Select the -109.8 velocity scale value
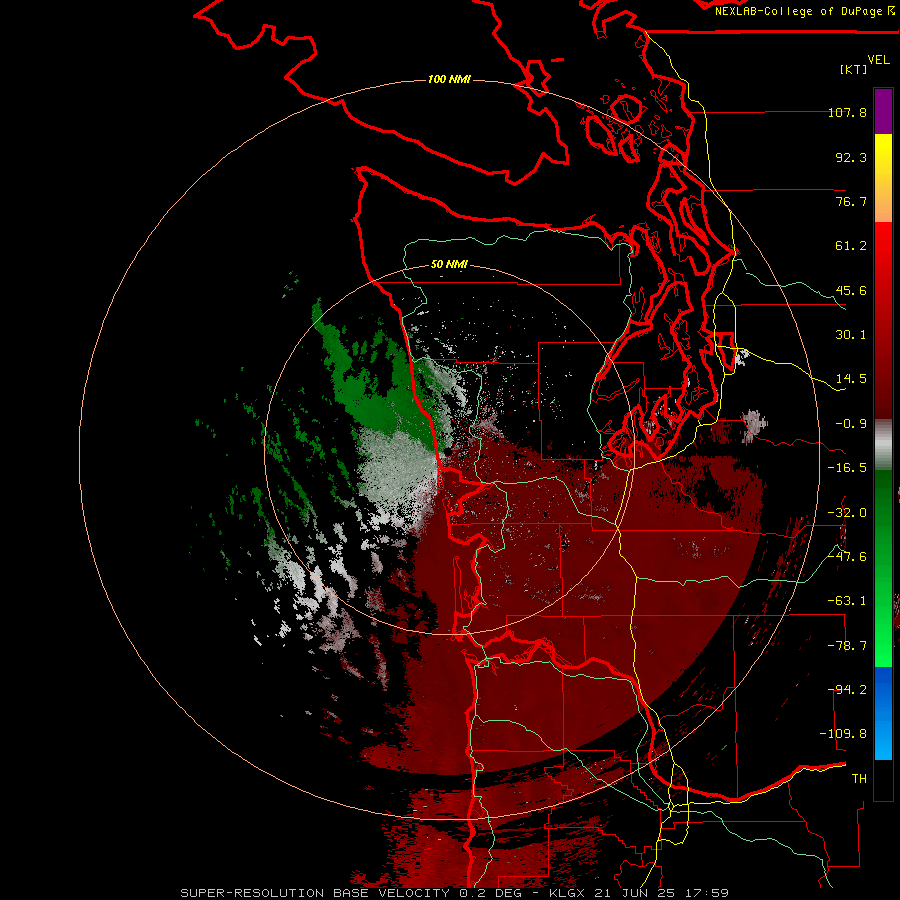Screen dimensions: 900x900 tap(843, 734)
